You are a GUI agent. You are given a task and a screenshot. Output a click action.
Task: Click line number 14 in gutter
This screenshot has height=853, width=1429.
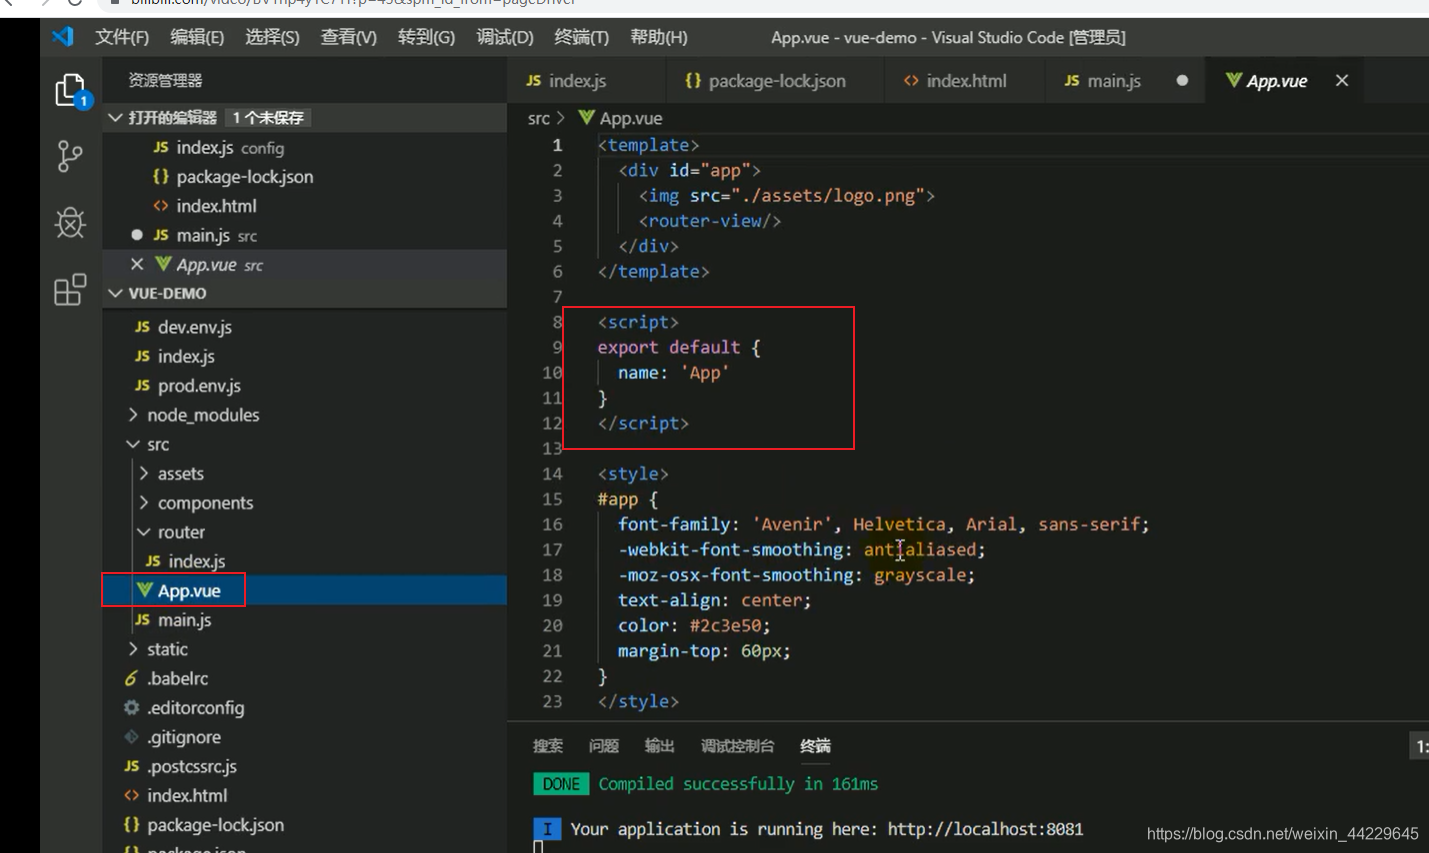[552, 473]
